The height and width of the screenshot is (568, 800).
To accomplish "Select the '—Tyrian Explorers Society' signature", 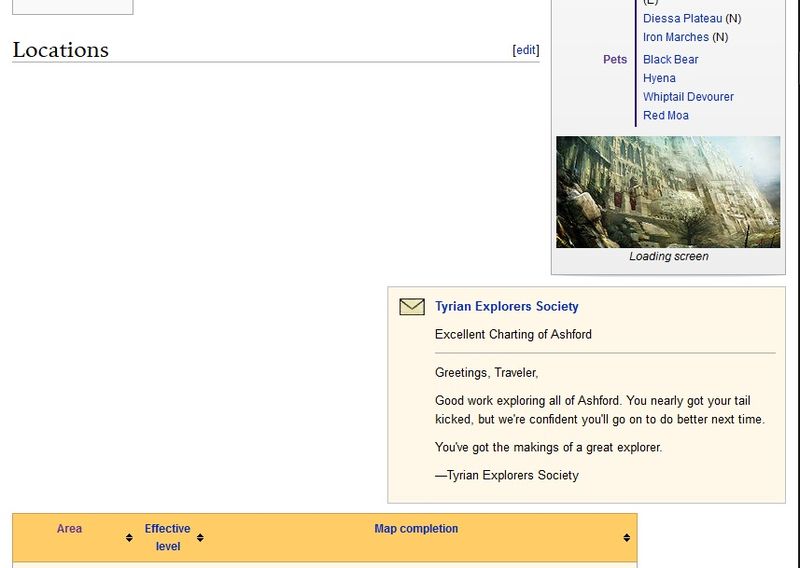I will pyautogui.click(x=507, y=475).
